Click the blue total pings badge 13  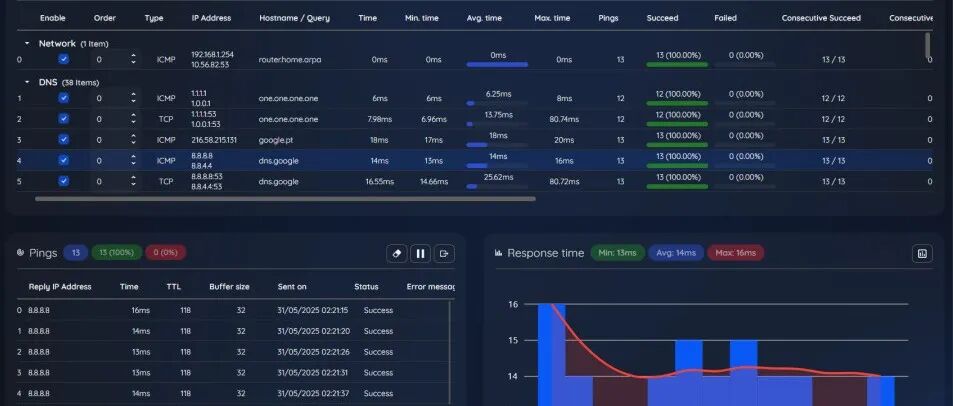76,252
